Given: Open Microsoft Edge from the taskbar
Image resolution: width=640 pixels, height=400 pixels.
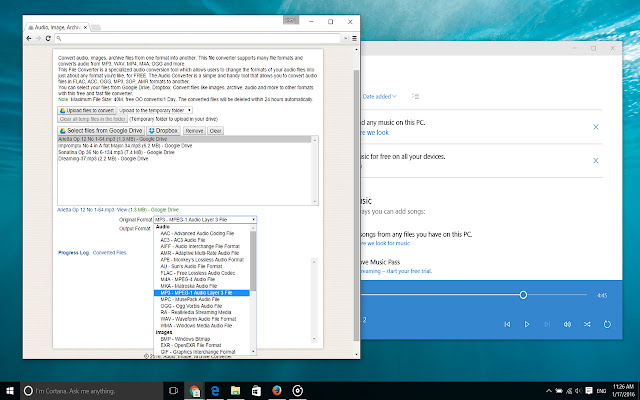Looking at the screenshot, I should coord(215,390).
